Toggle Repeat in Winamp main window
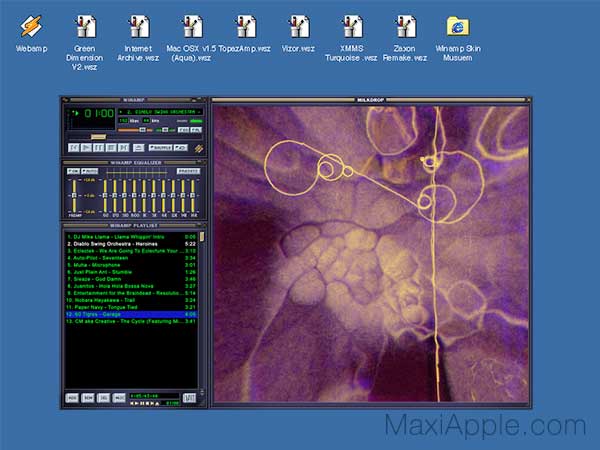The width and height of the screenshot is (600, 450). [x=181, y=148]
